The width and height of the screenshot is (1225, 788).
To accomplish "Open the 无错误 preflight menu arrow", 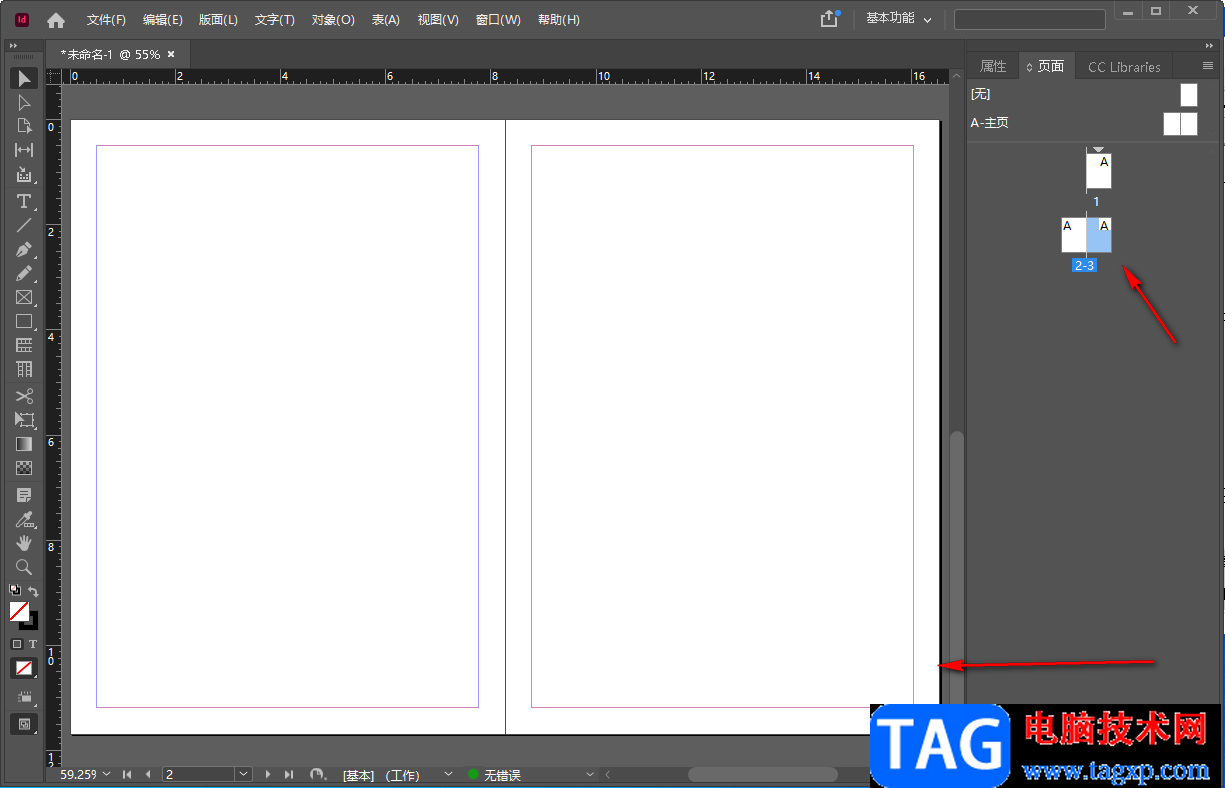I will click(x=590, y=774).
